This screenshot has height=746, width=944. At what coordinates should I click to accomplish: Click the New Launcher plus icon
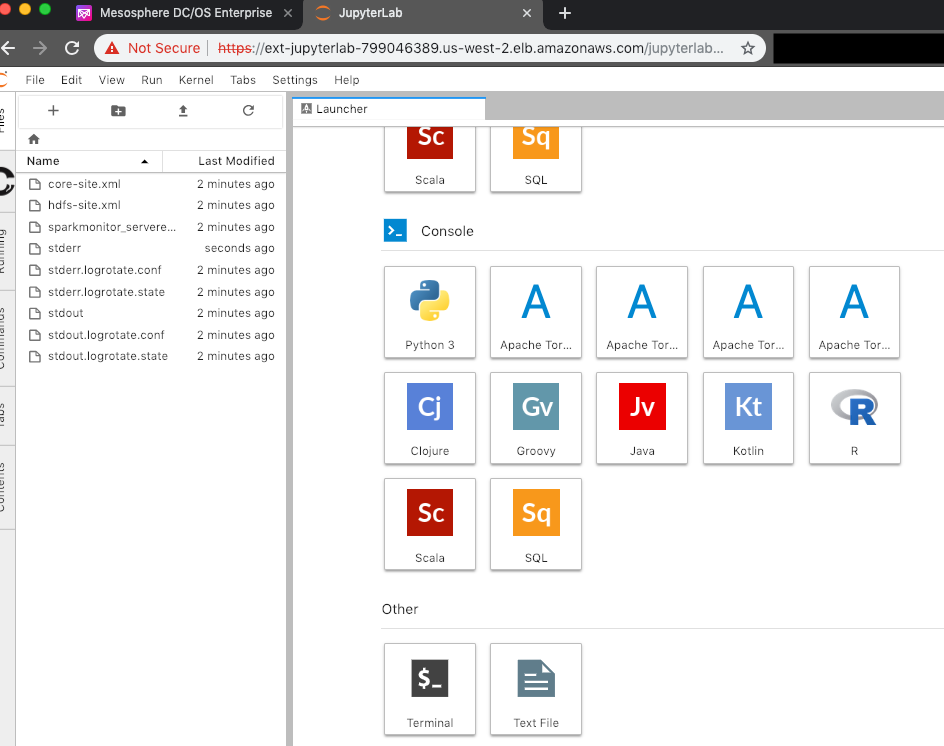(53, 111)
